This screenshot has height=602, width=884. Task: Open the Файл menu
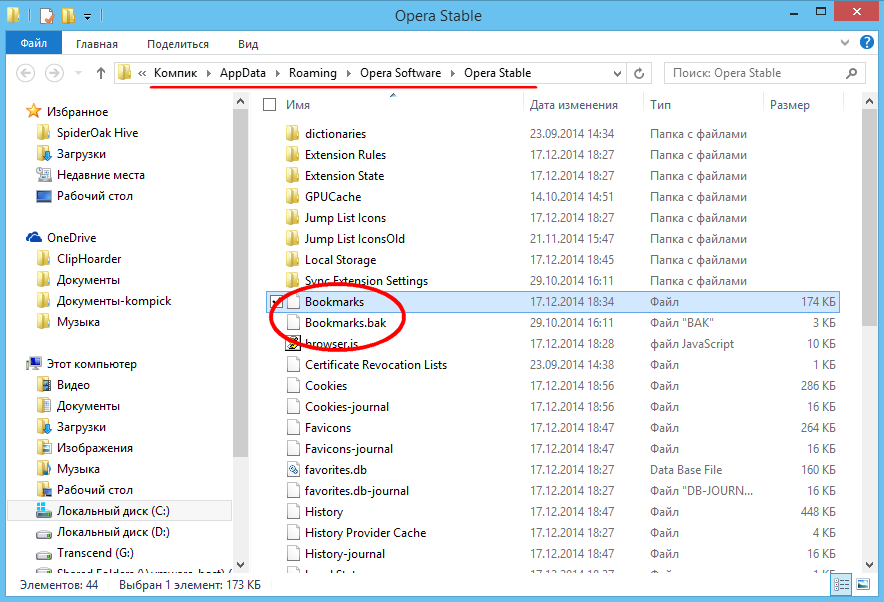pos(34,43)
